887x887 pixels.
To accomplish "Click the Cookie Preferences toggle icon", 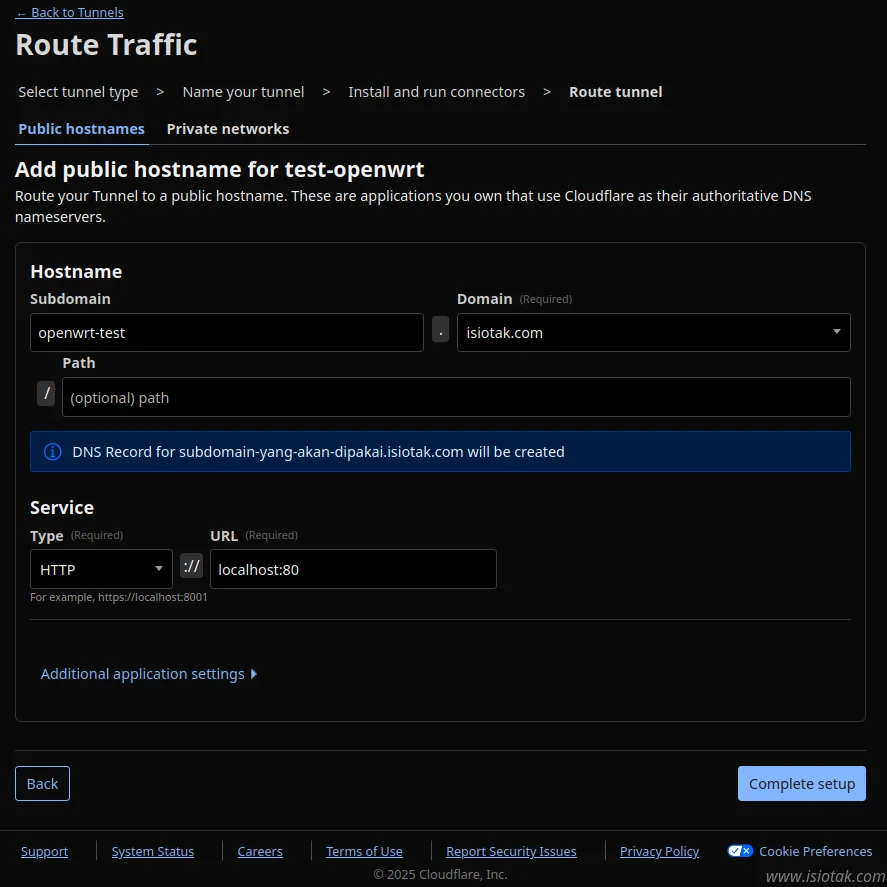I will [x=740, y=851].
